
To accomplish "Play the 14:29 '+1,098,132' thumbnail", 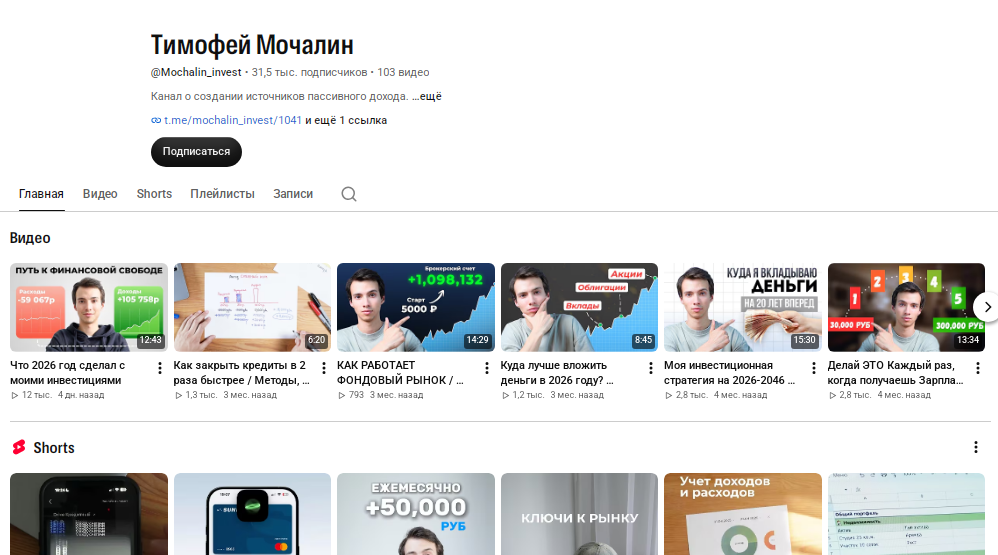I will [416, 307].
